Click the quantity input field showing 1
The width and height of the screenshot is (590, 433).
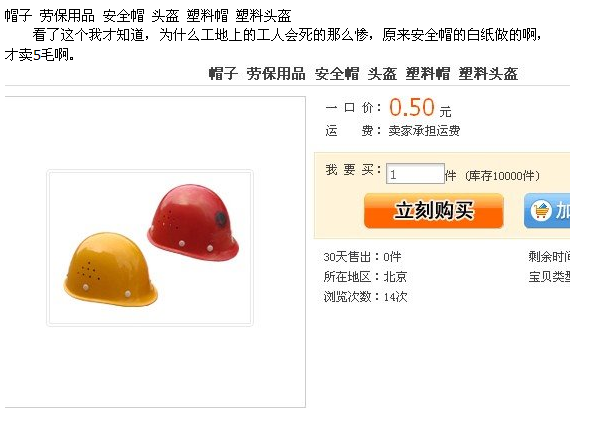pos(415,174)
